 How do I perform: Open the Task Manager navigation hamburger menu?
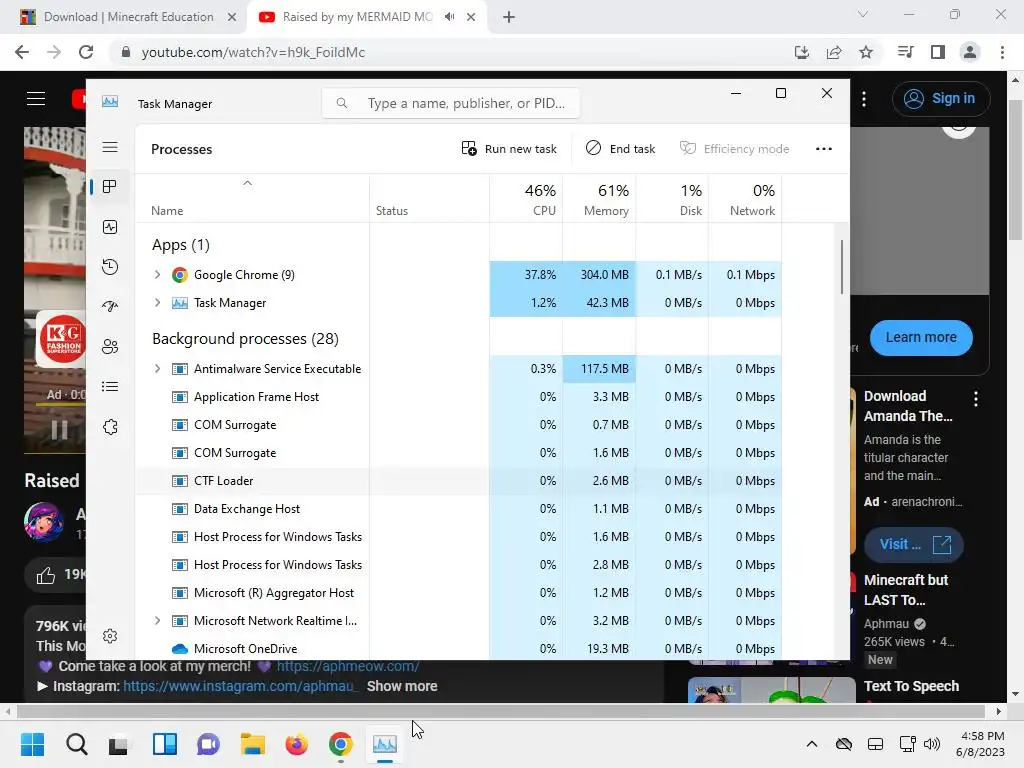[110, 148]
